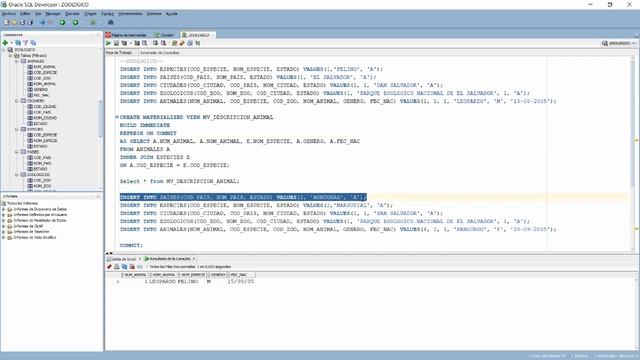Click the GENERO column header in results

click(x=218, y=275)
